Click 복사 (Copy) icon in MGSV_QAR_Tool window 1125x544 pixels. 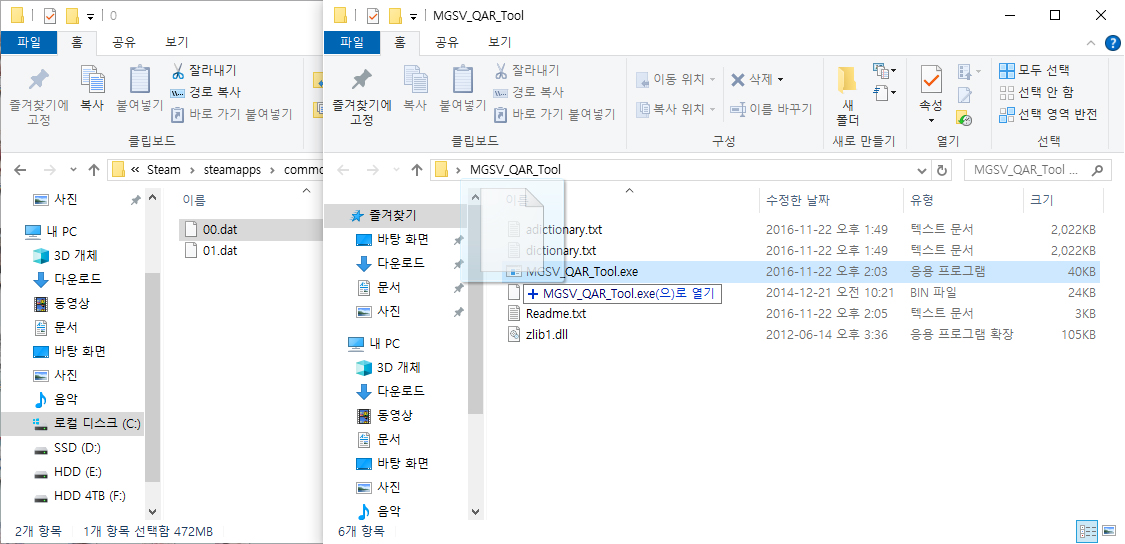[415, 88]
